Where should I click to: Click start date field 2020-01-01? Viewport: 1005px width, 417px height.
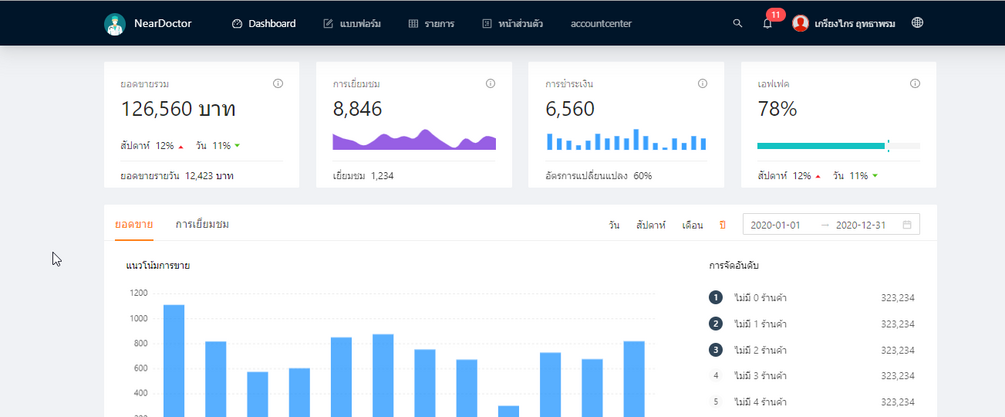775,225
